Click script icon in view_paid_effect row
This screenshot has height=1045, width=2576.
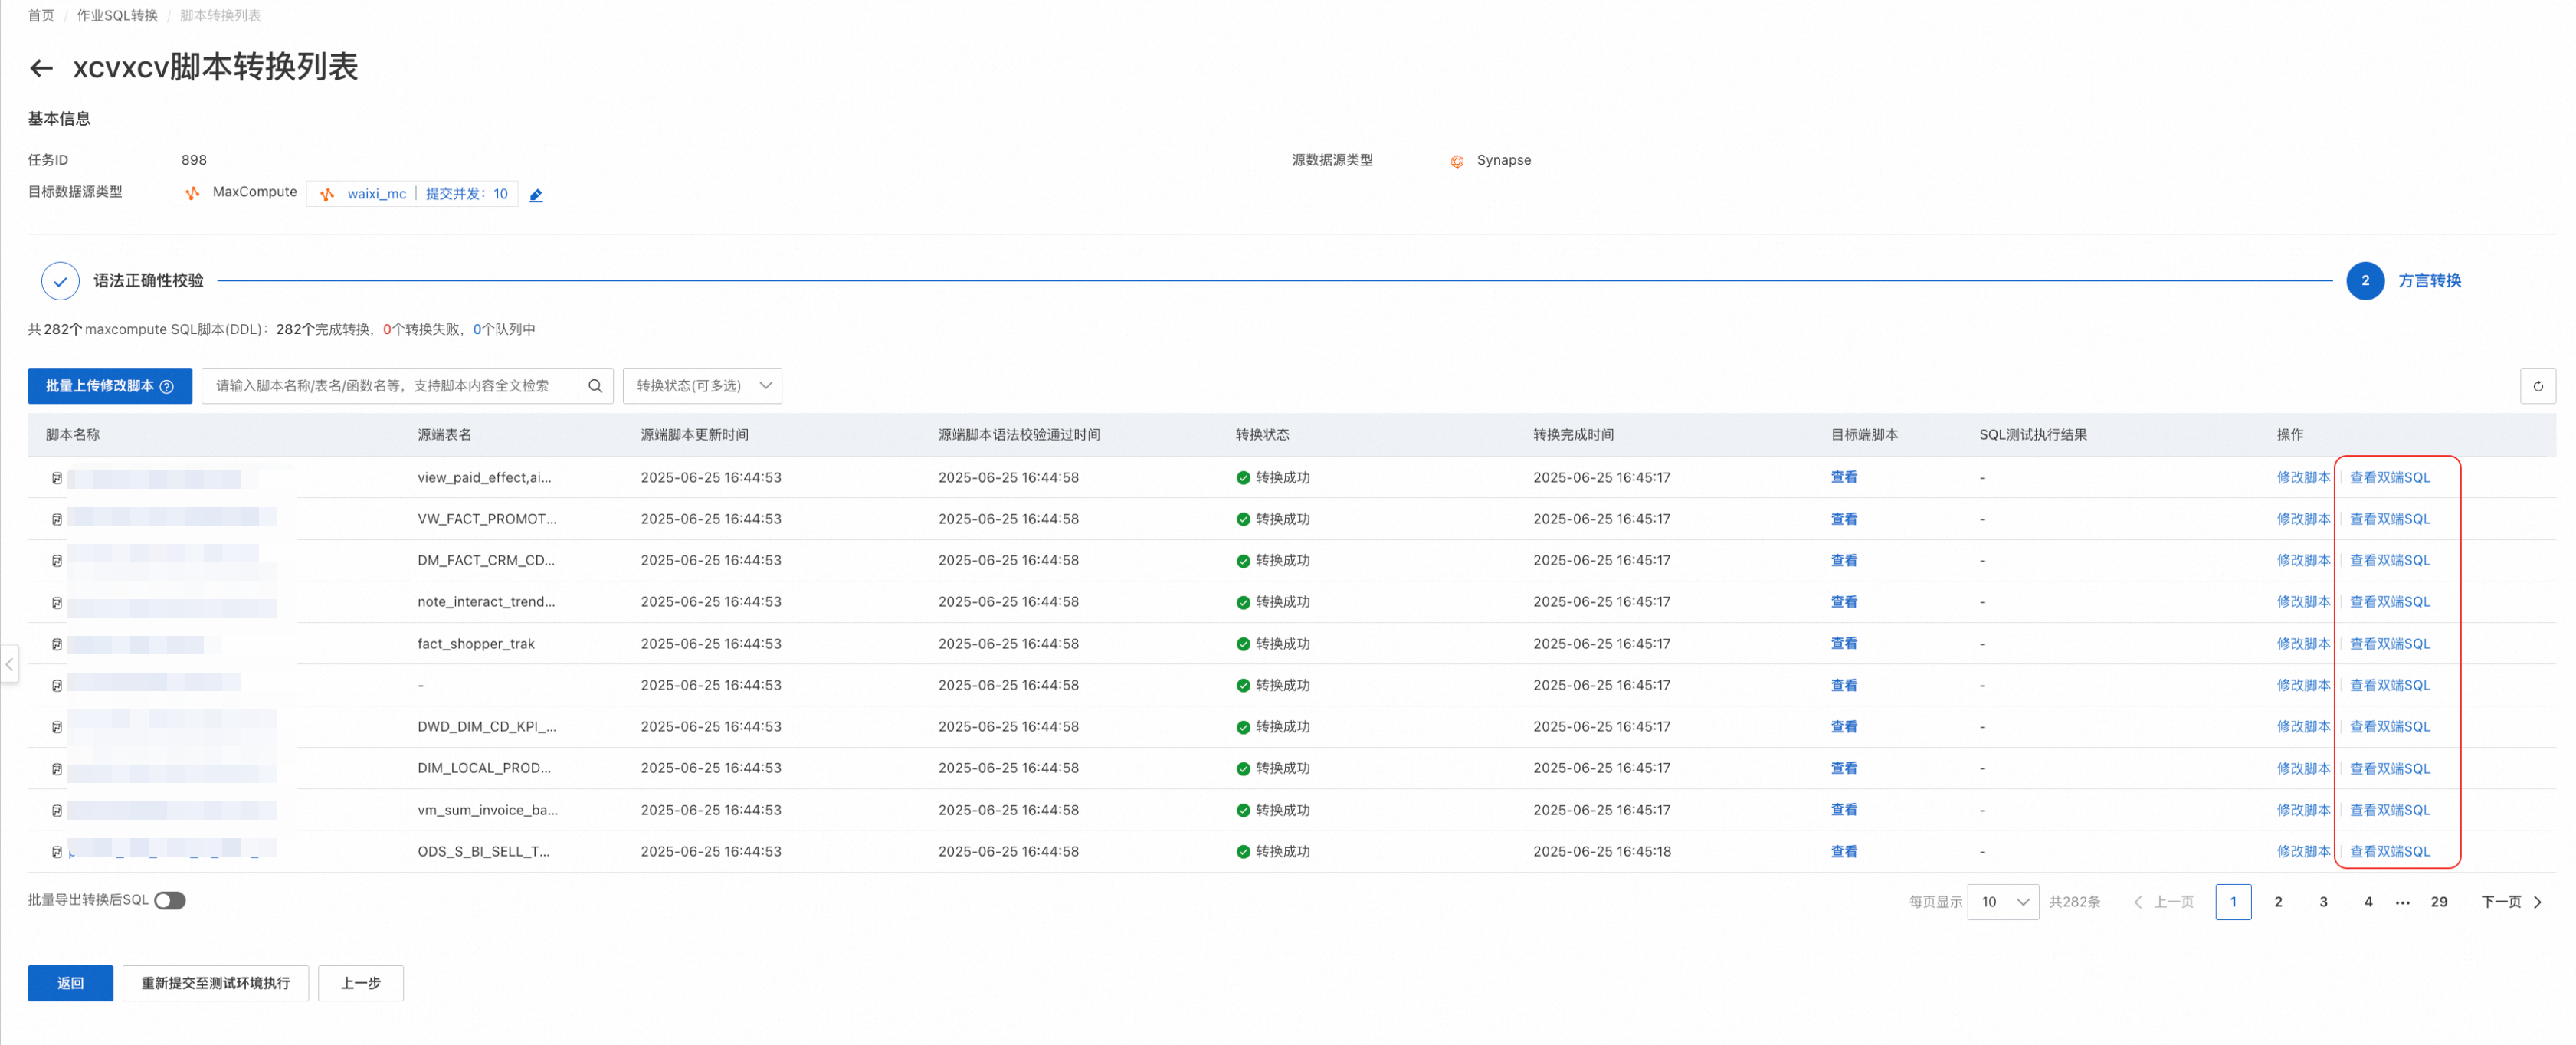tap(57, 478)
